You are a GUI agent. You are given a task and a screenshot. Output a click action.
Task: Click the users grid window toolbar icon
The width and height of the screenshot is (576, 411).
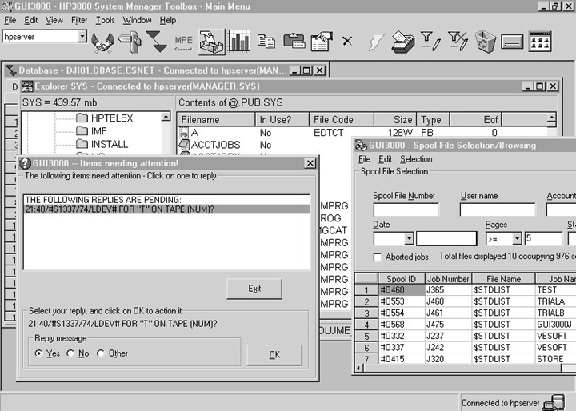pyautogui.click(x=540, y=41)
